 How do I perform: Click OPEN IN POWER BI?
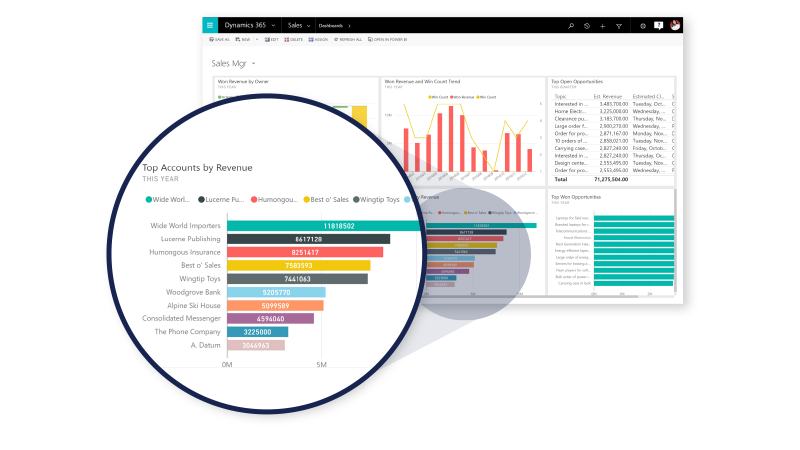point(388,39)
